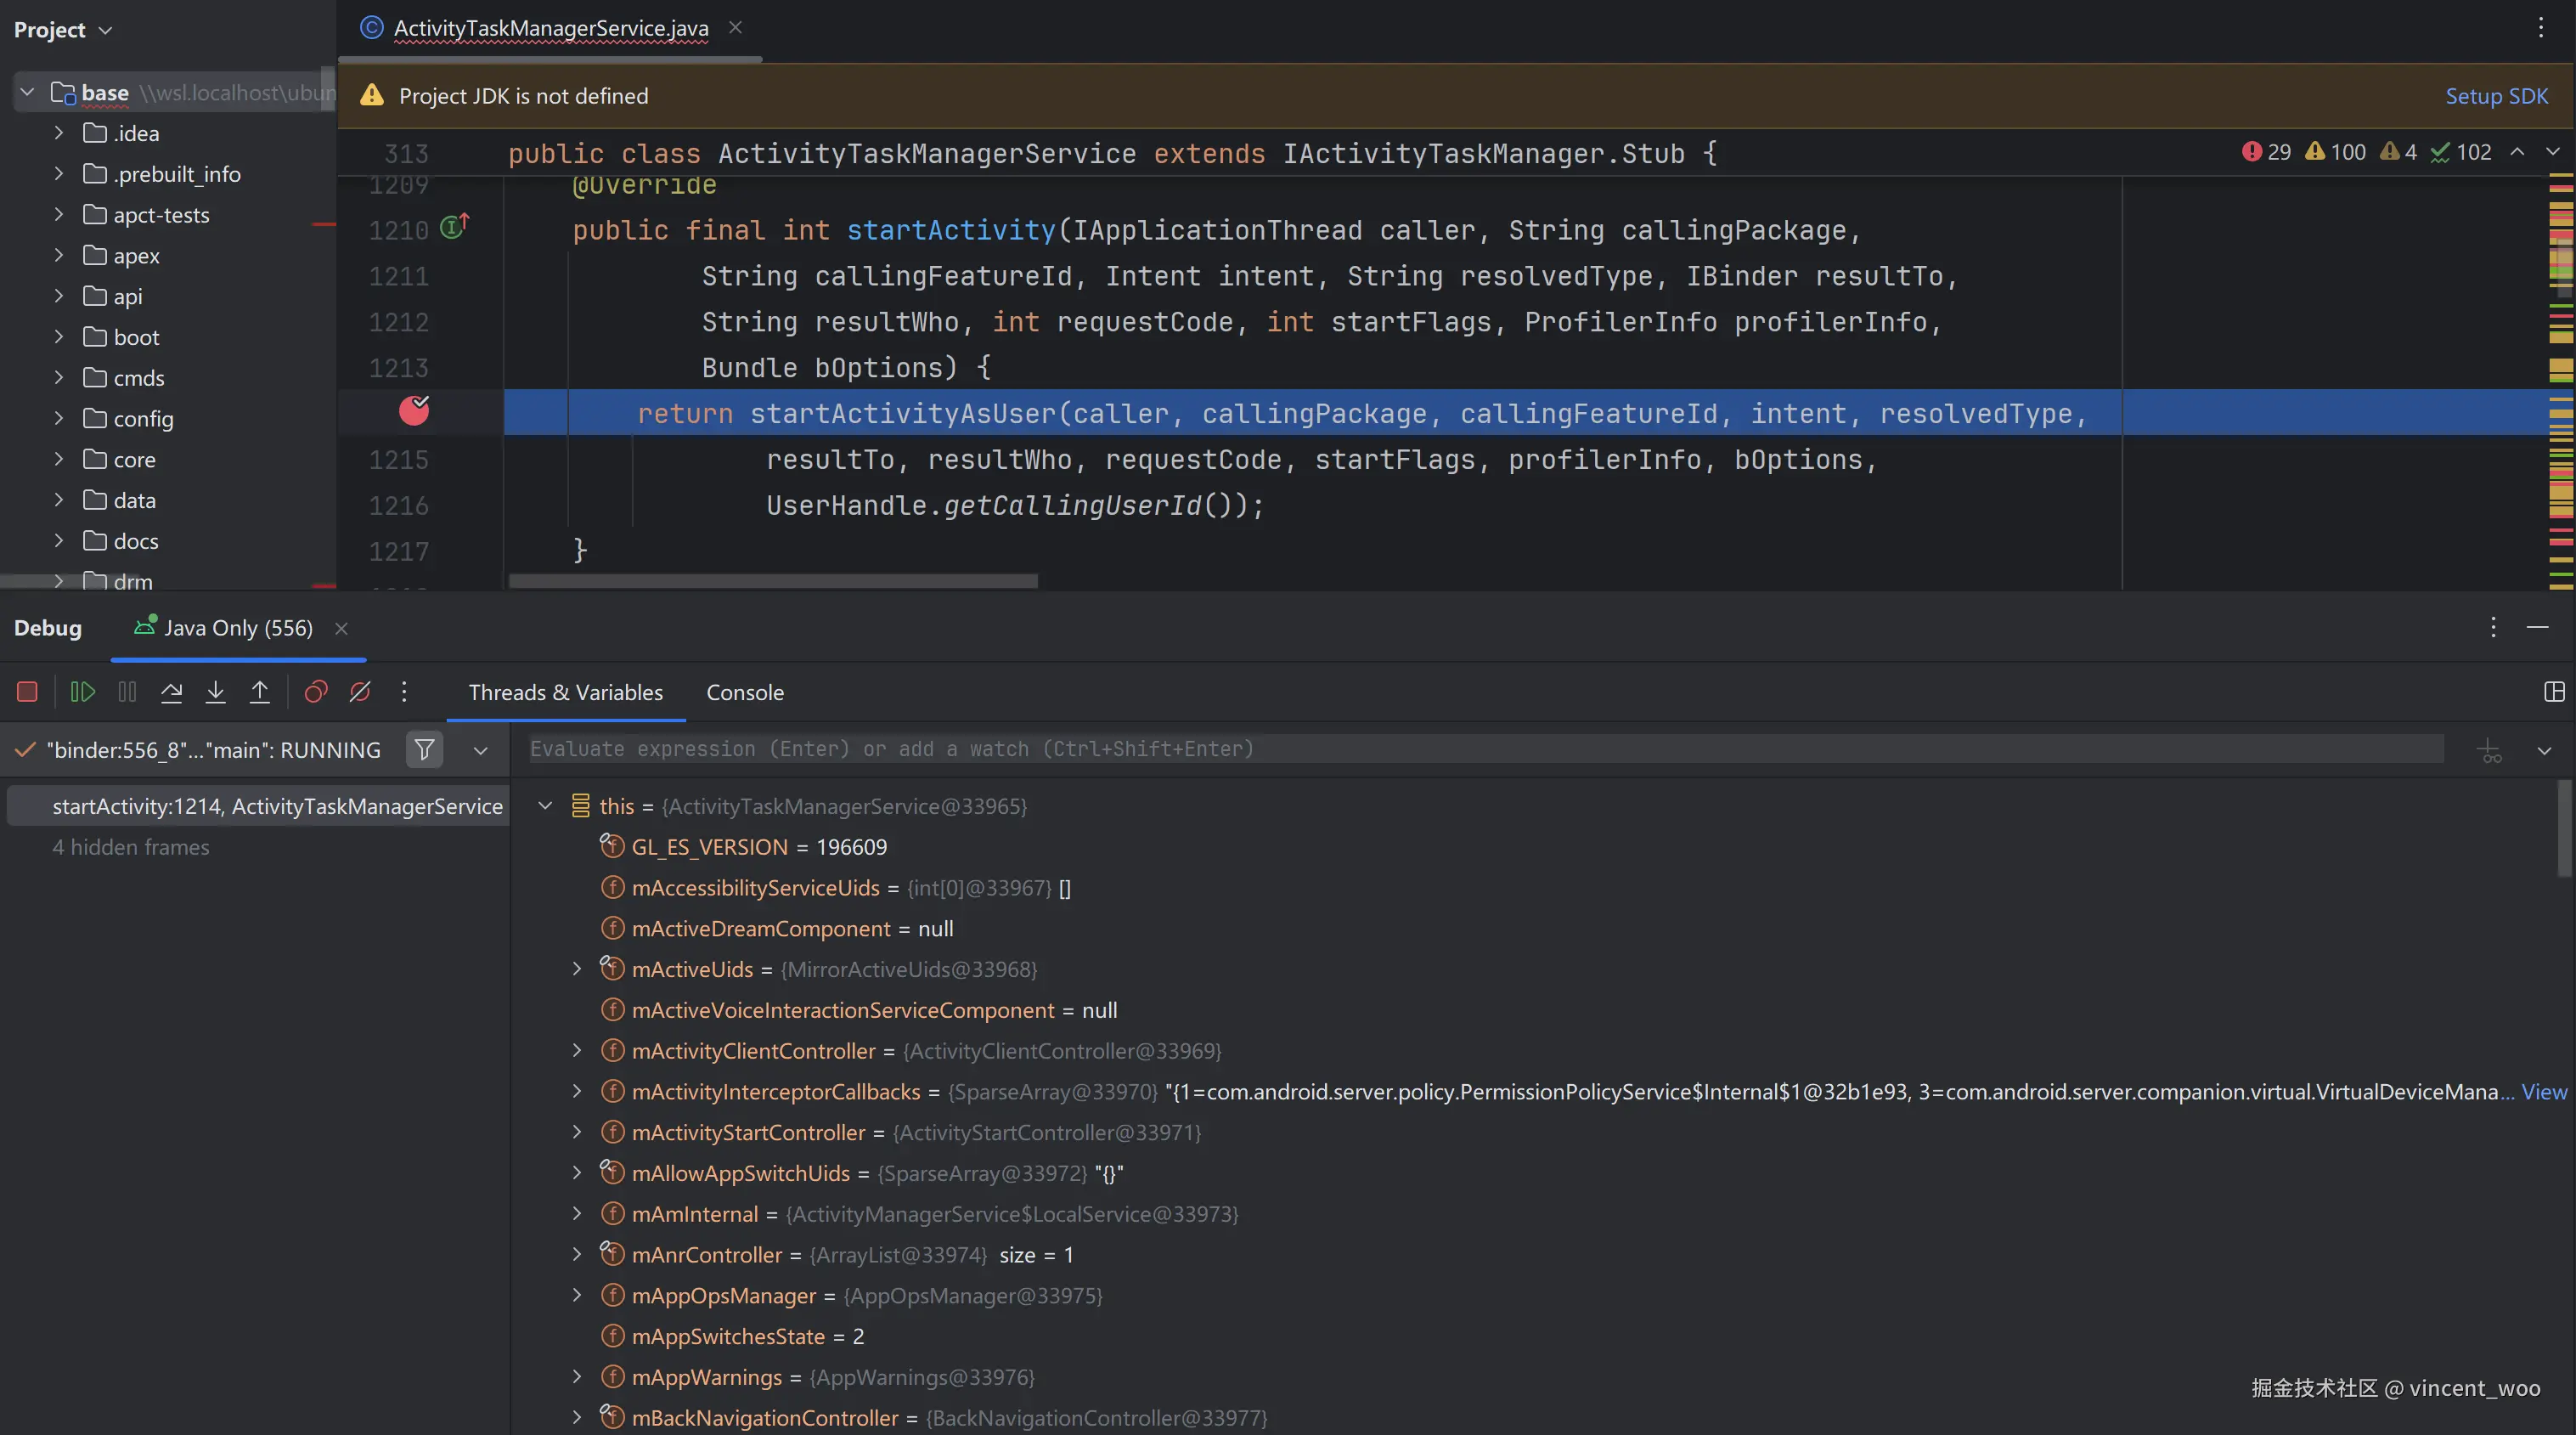
Task: Click the Step Into icon
Action: click(215, 692)
